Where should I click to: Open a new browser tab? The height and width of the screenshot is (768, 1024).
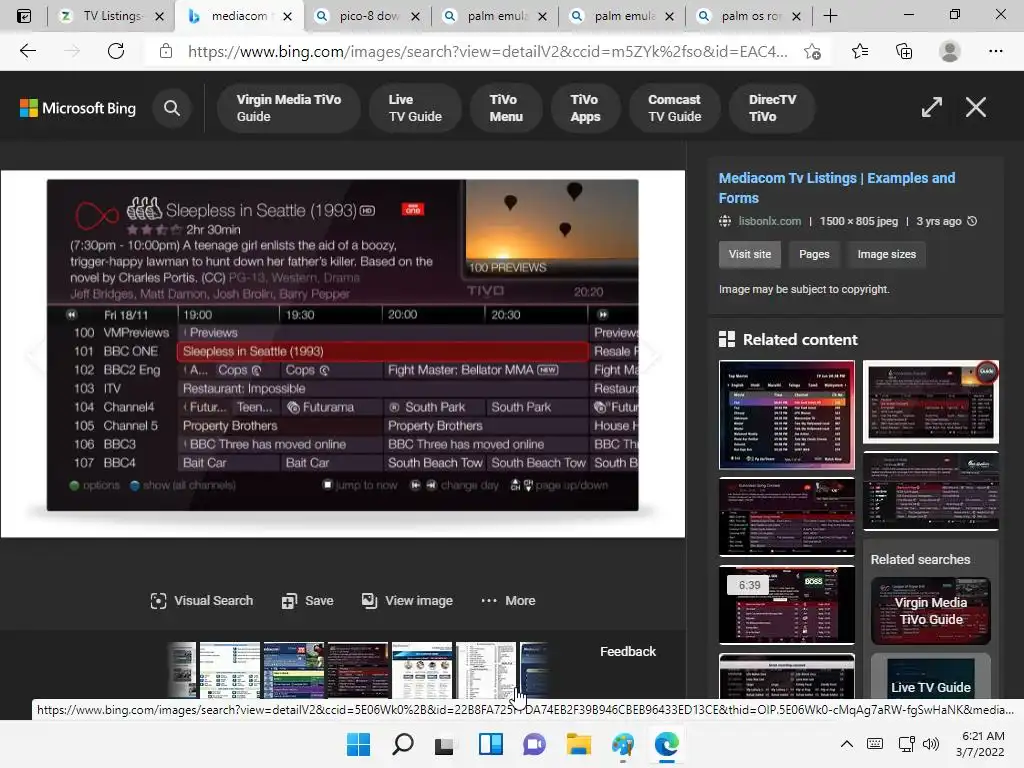point(830,16)
